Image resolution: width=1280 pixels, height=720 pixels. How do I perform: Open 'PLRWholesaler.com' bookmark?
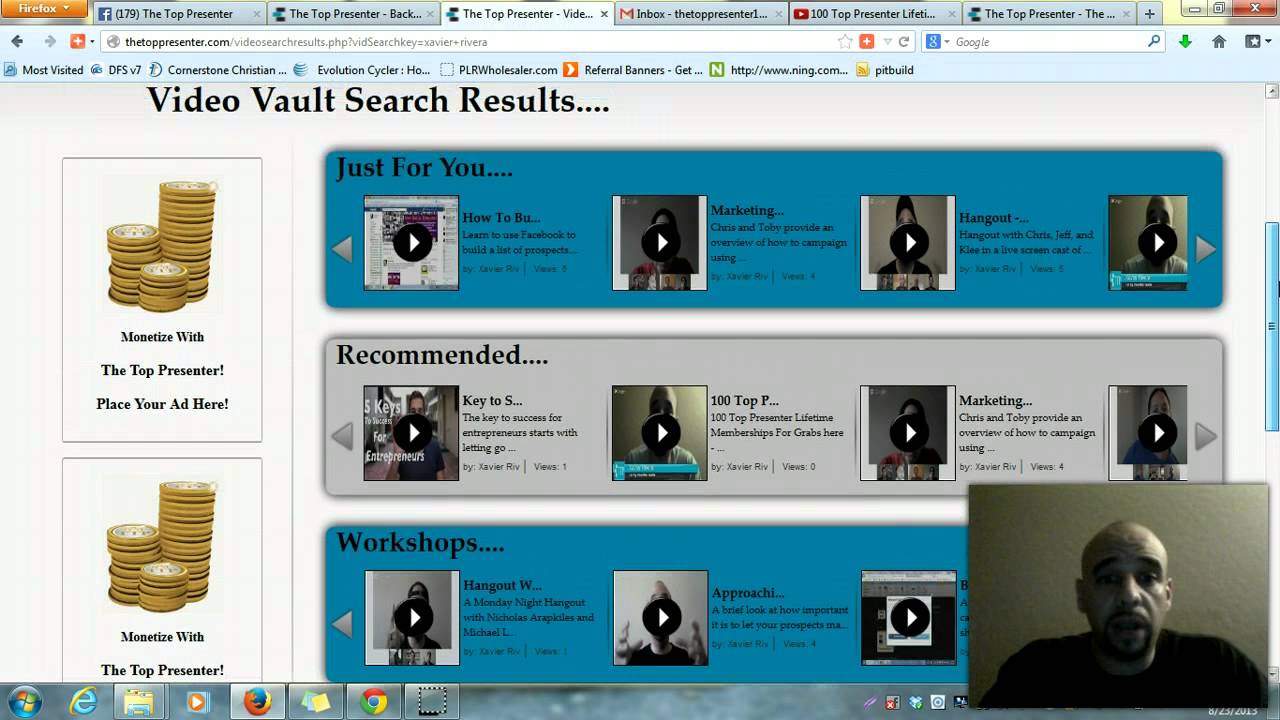click(499, 70)
